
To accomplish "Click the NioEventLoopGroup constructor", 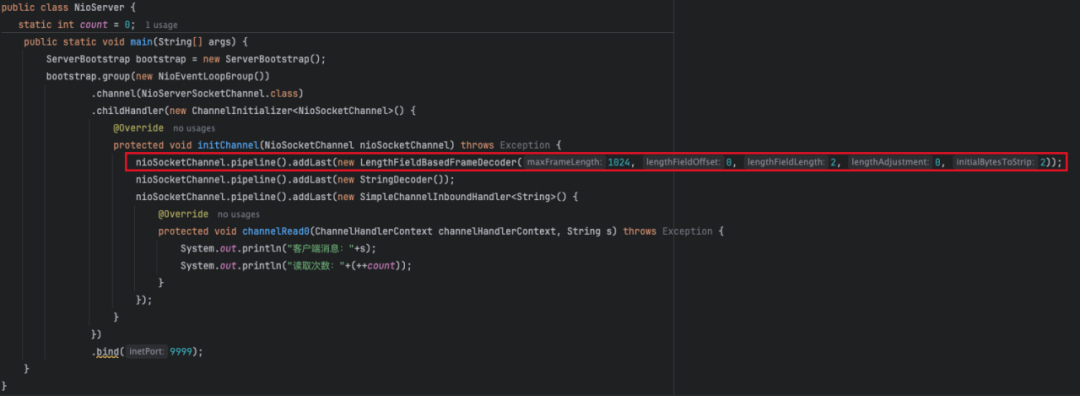I will coord(206,76).
